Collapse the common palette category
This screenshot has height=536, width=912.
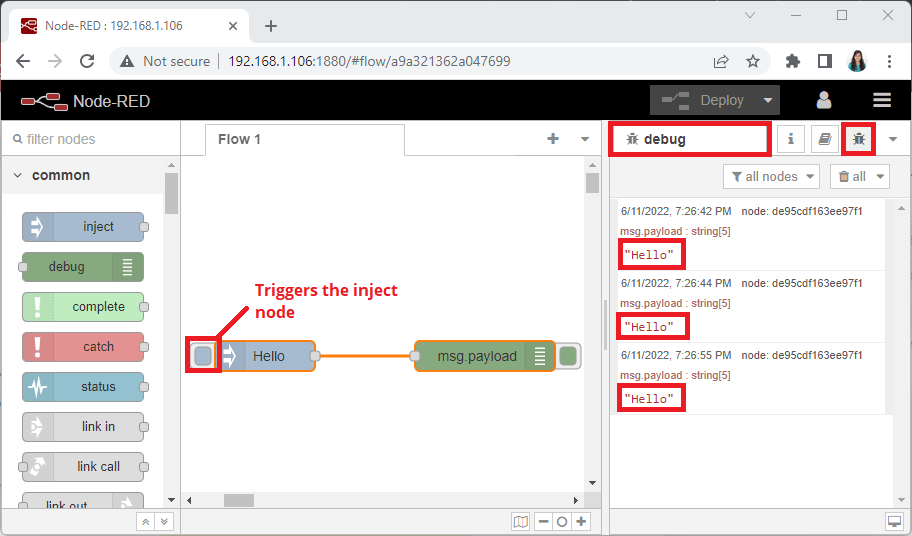[x=18, y=176]
